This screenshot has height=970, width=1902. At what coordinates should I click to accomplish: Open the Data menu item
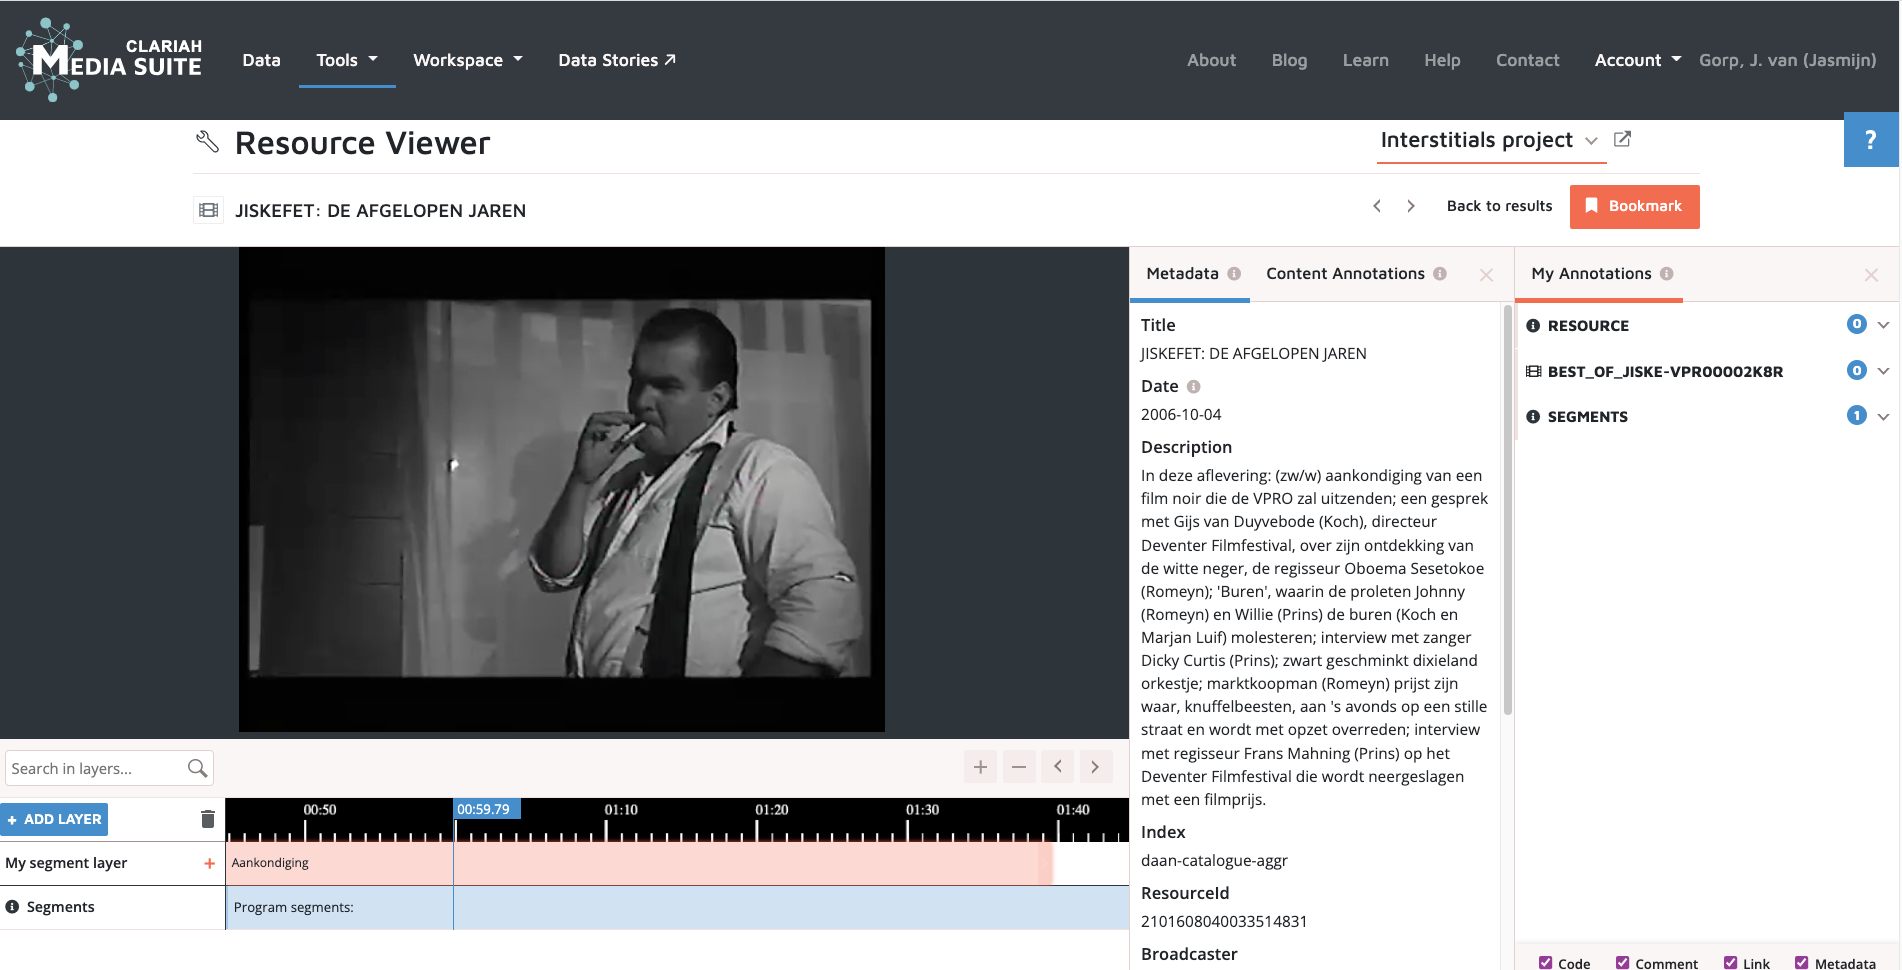261,60
